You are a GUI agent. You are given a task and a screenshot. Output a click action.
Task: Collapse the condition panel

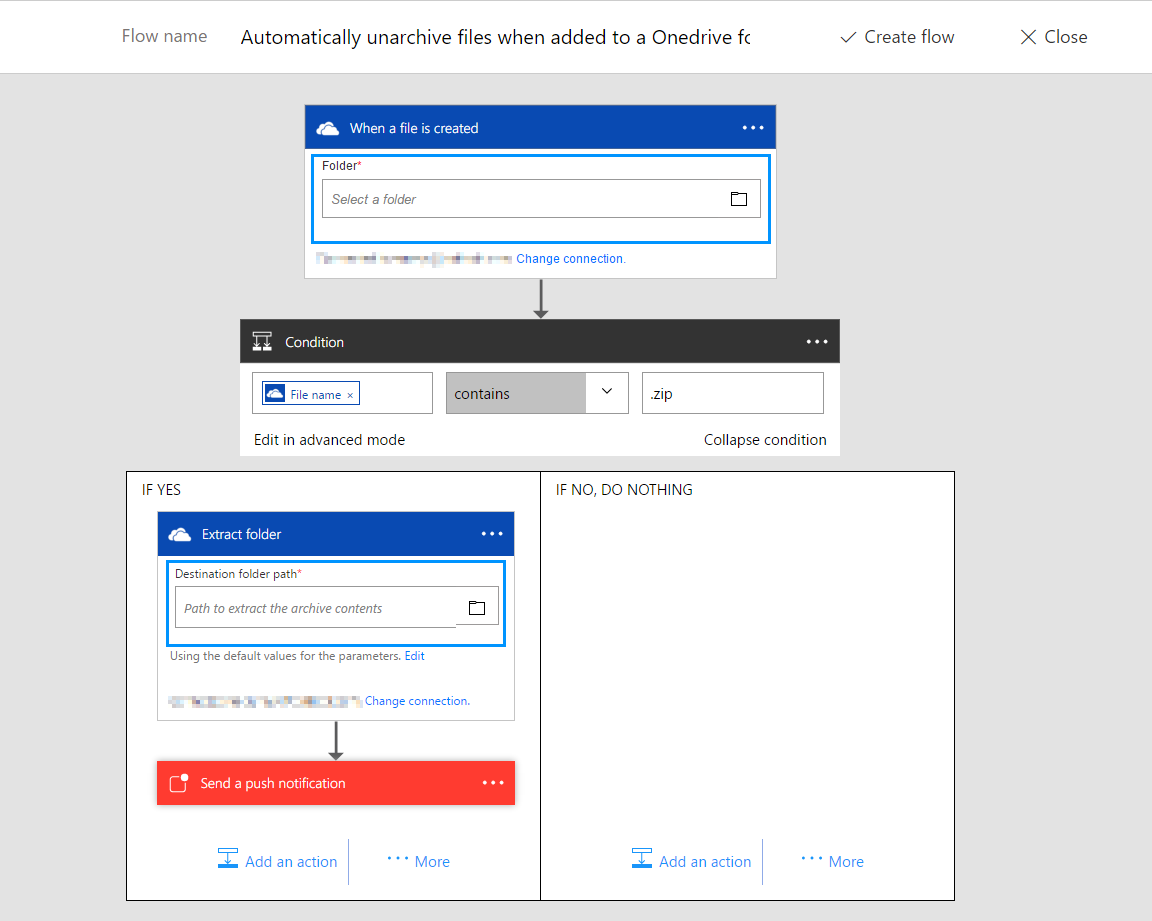point(765,439)
